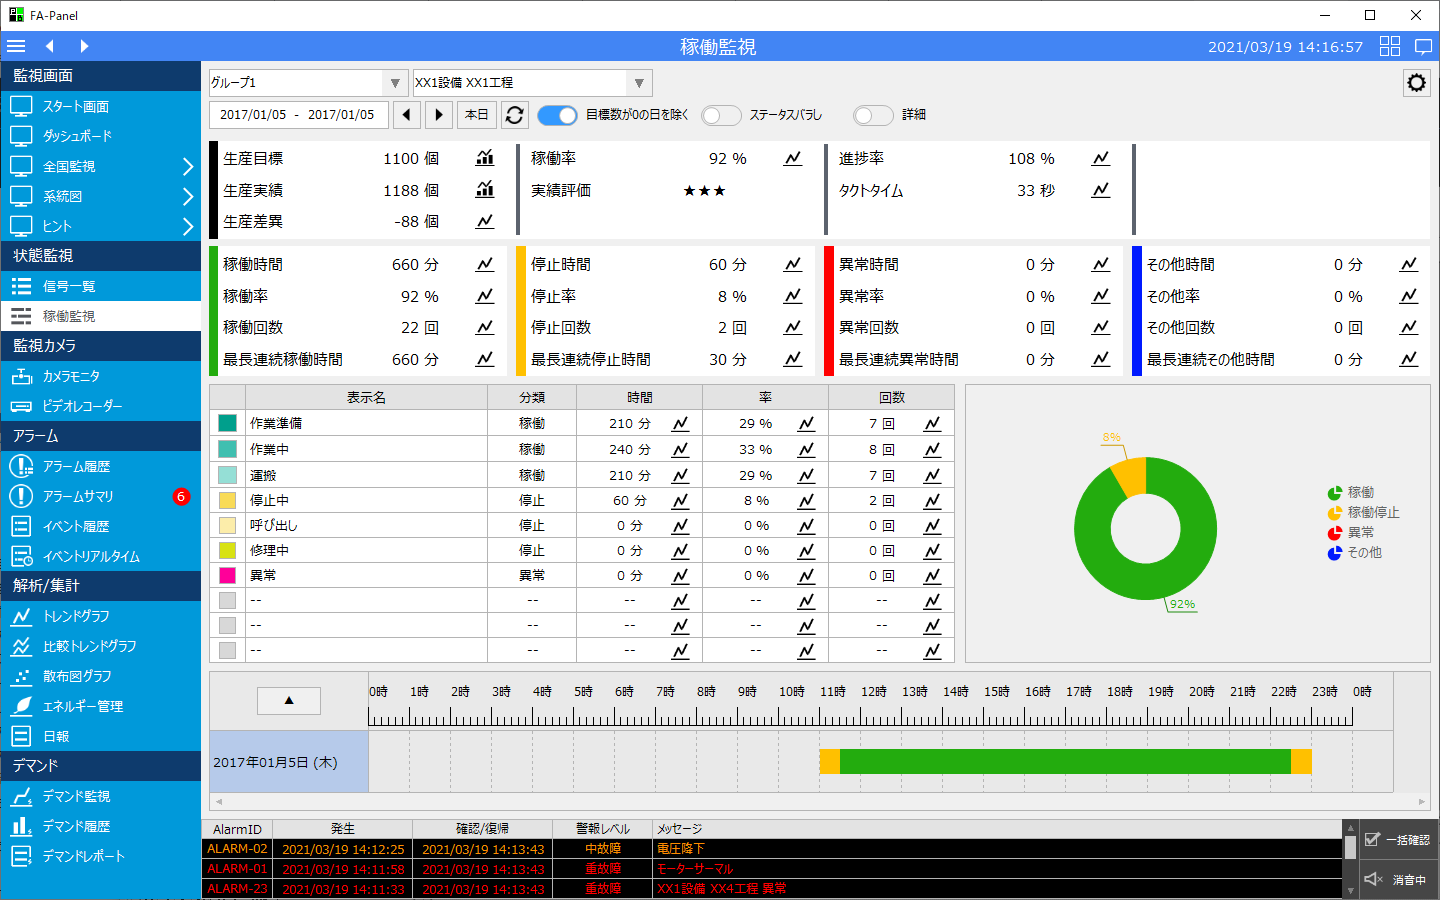Open trend icon for 停止回数
Viewport: 1440px width, 900px height.
pos(793,327)
